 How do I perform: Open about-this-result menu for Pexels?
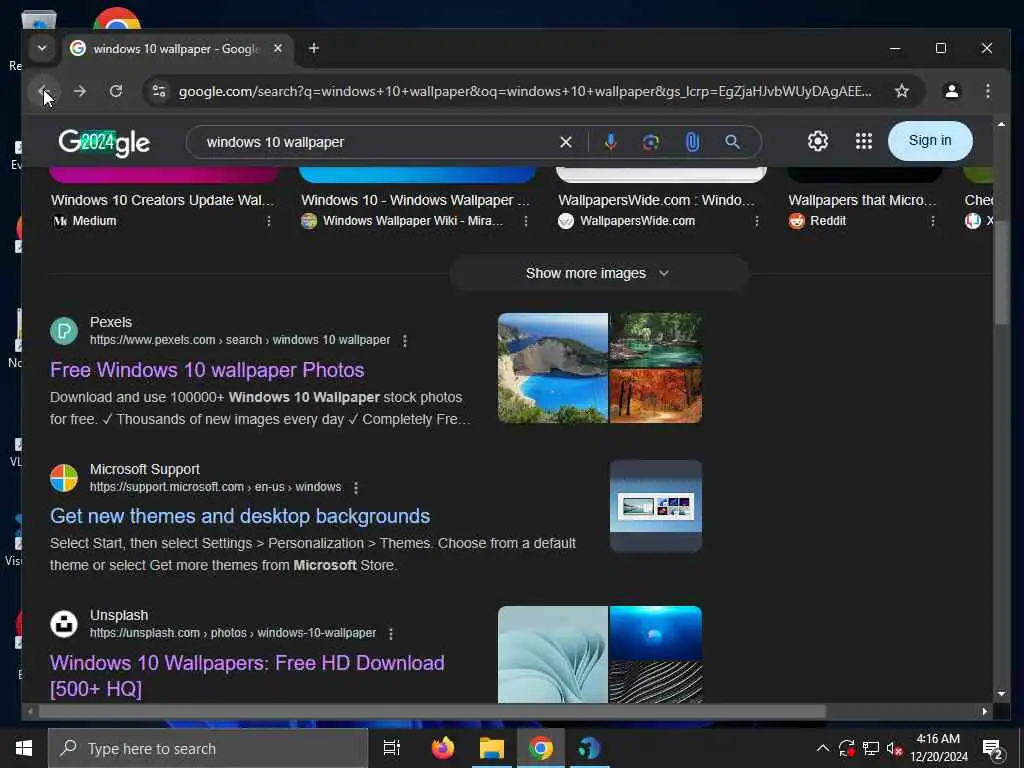(405, 341)
